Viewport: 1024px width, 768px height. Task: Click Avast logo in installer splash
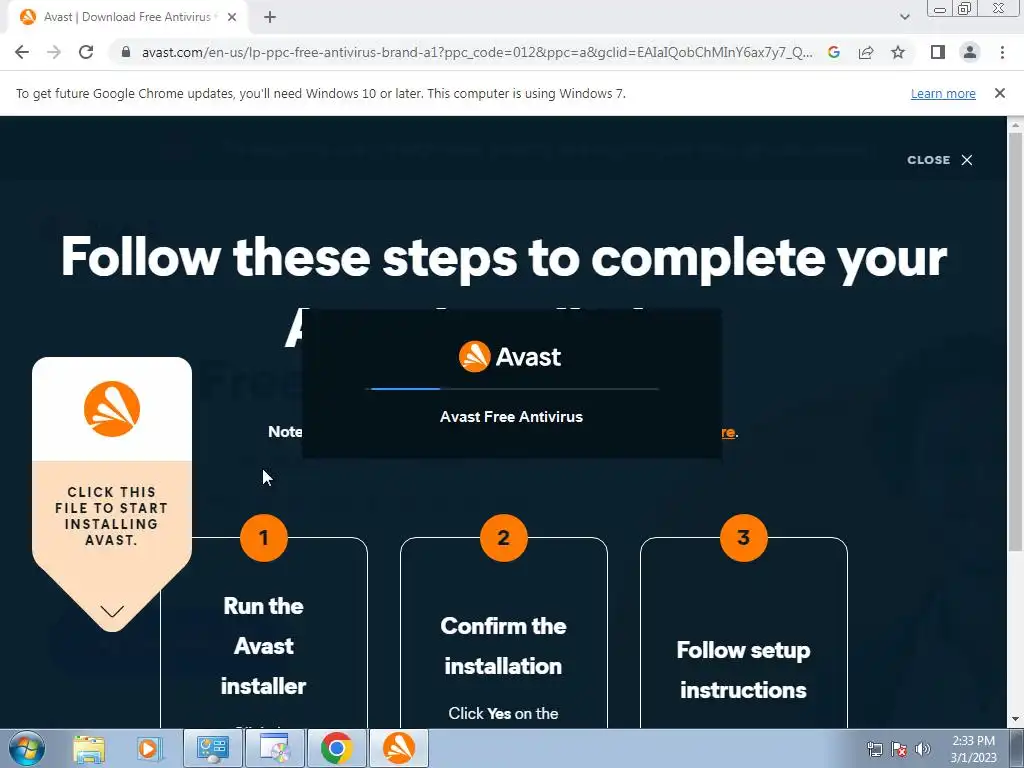510,357
